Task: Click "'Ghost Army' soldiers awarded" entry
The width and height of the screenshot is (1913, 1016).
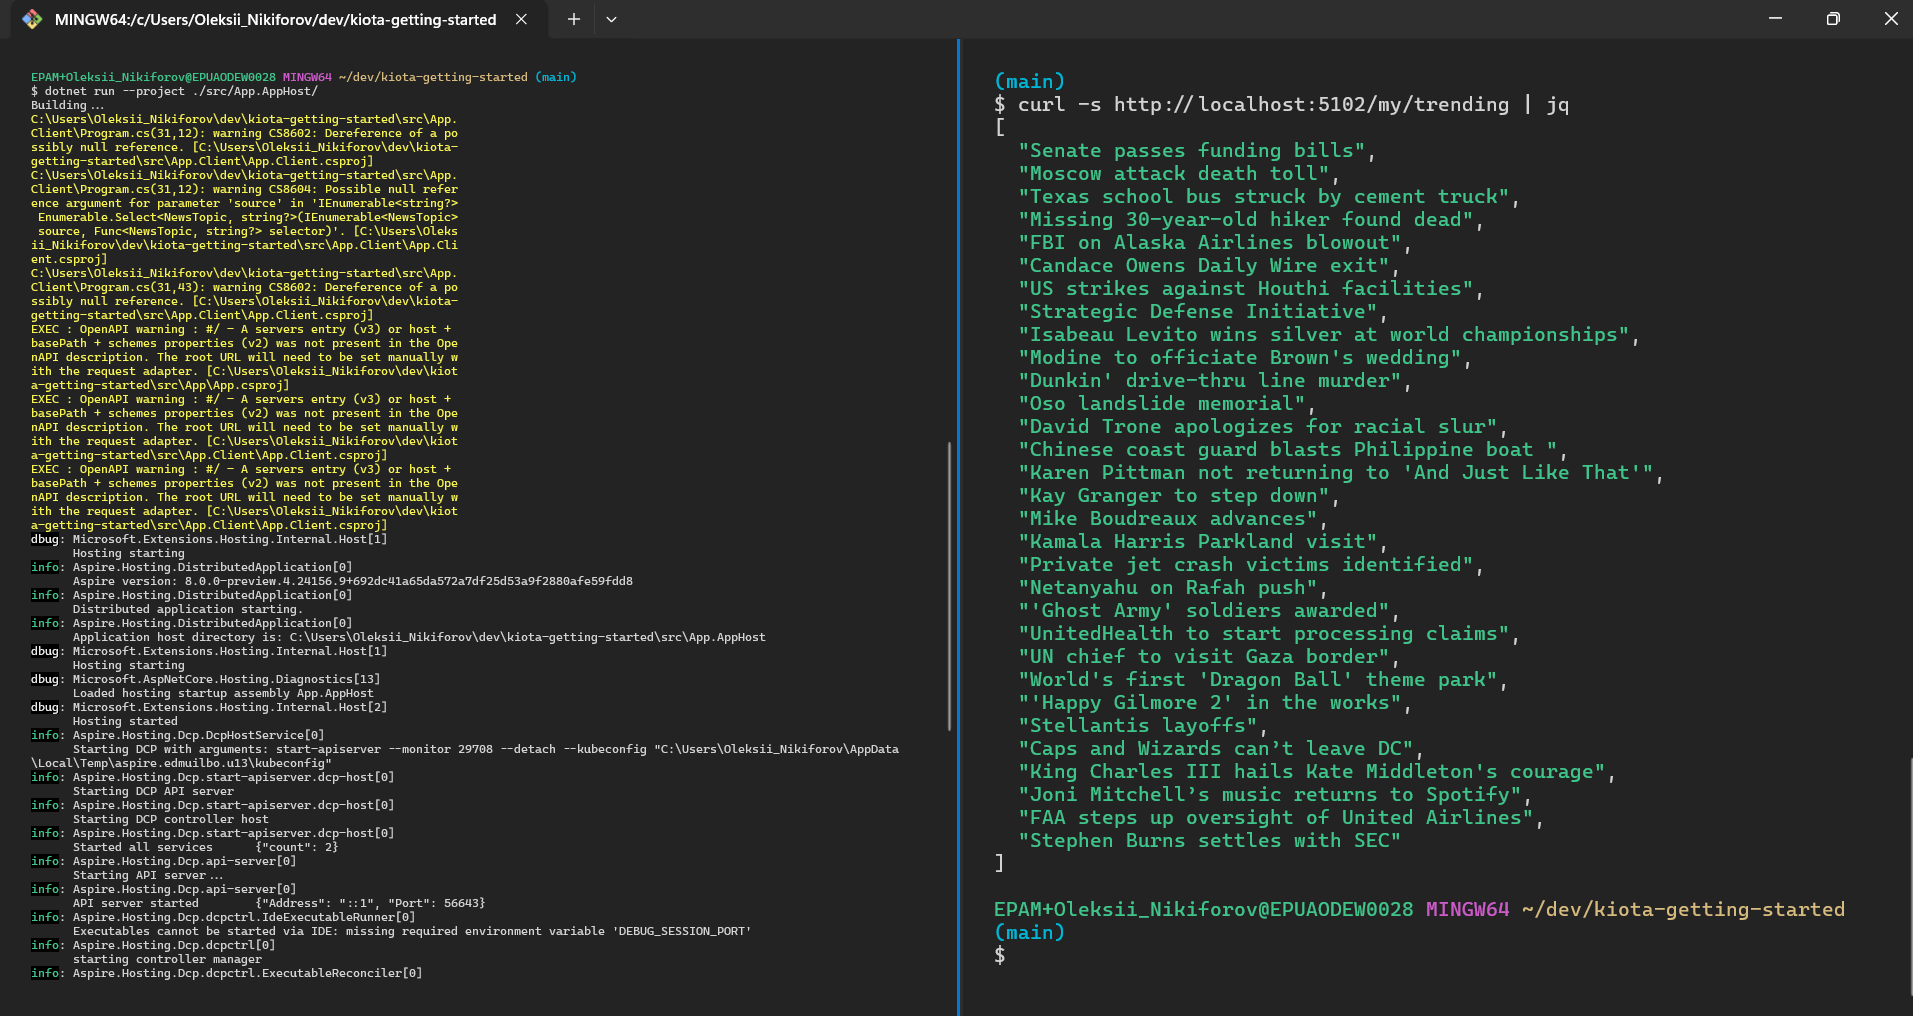Action: click(x=1208, y=610)
